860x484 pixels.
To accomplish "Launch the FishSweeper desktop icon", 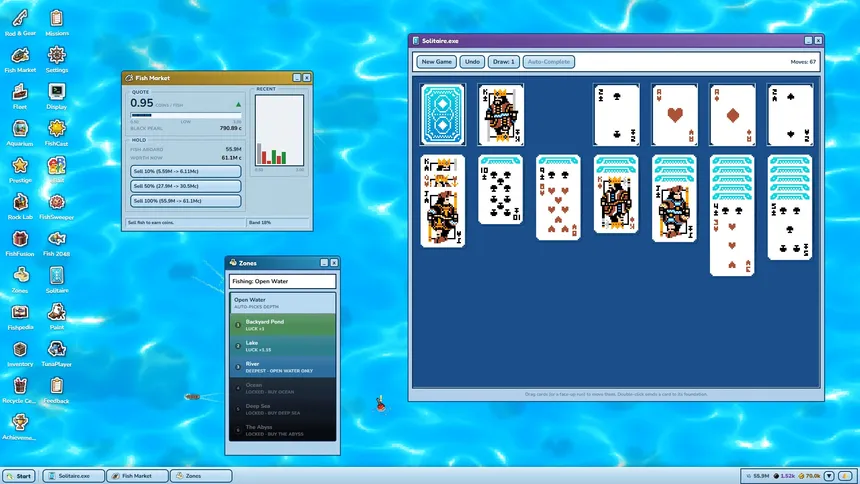I will tap(56, 206).
